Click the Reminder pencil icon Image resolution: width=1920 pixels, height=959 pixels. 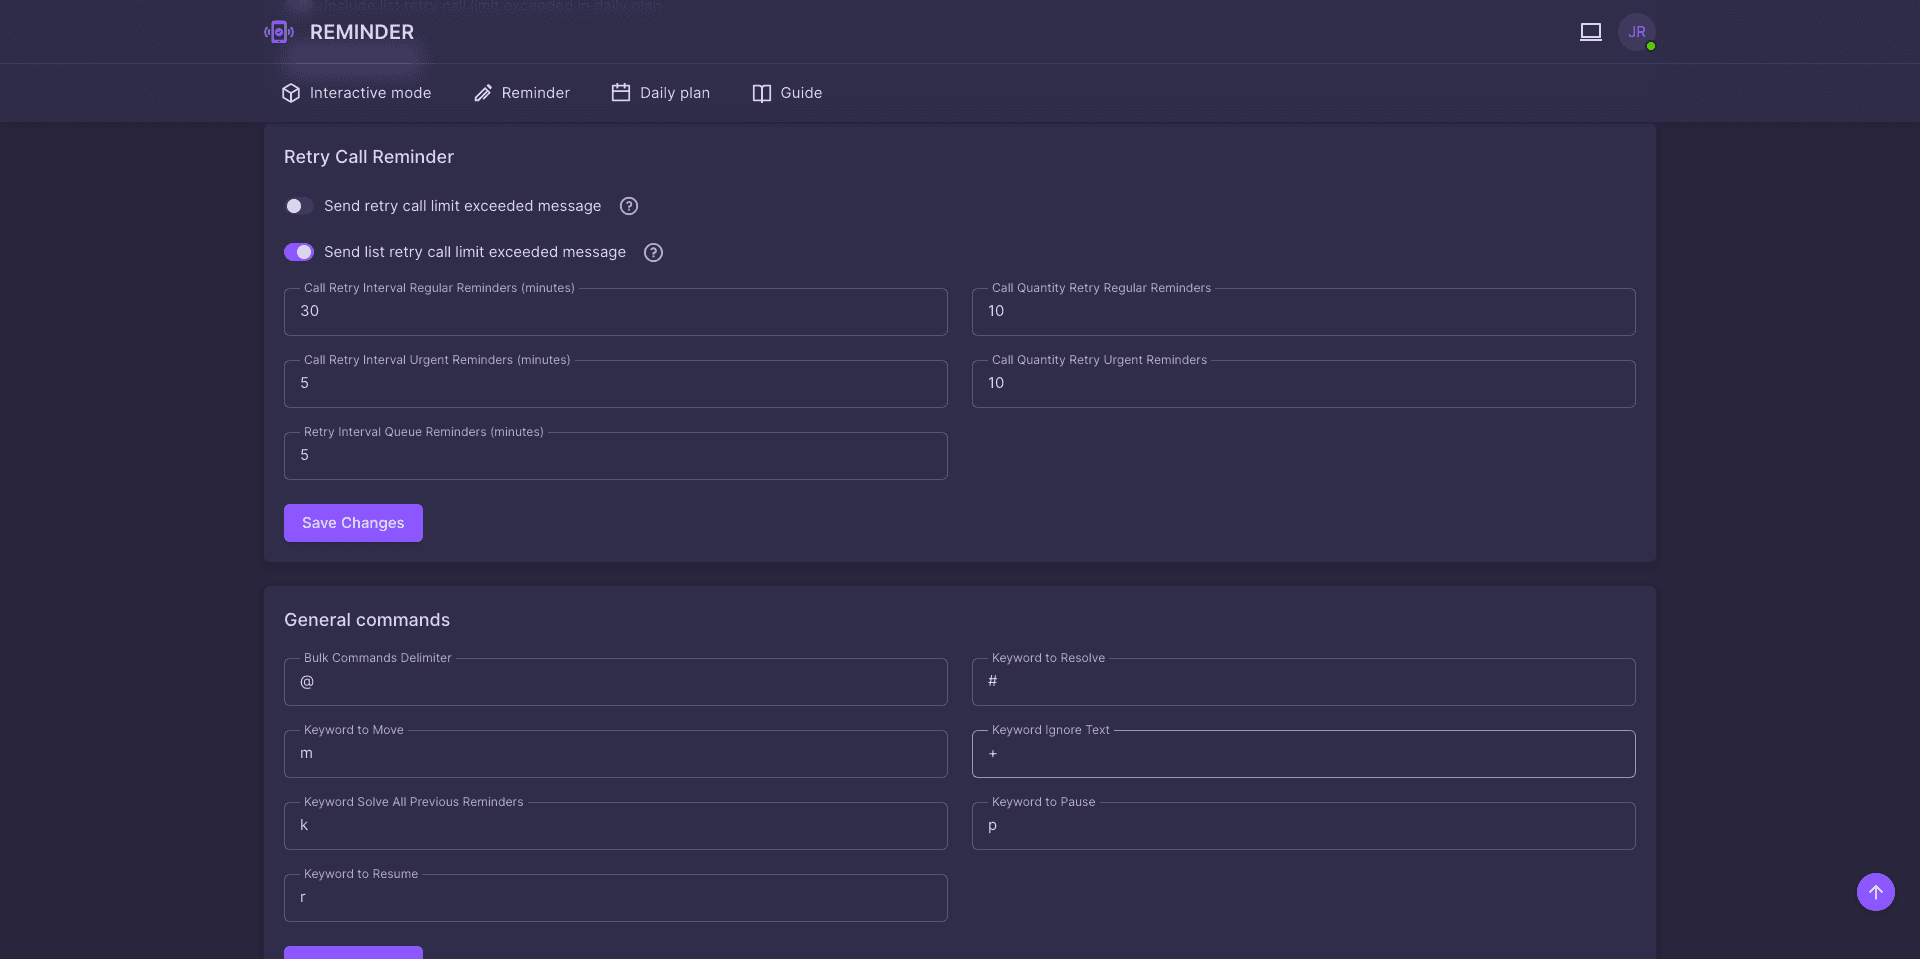pos(483,93)
